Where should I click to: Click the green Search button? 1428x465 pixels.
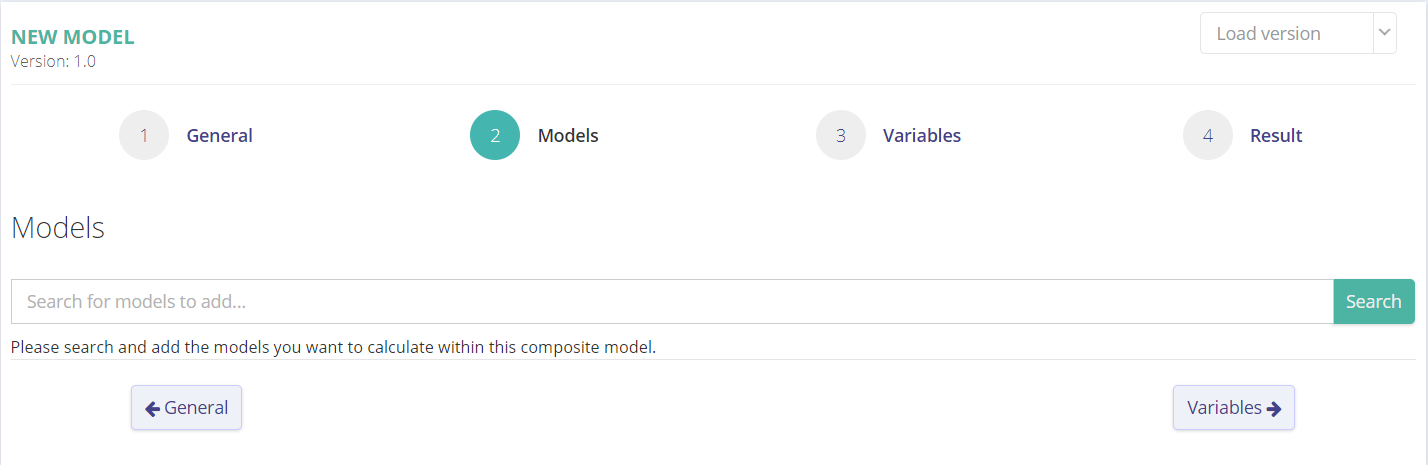[1374, 301]
